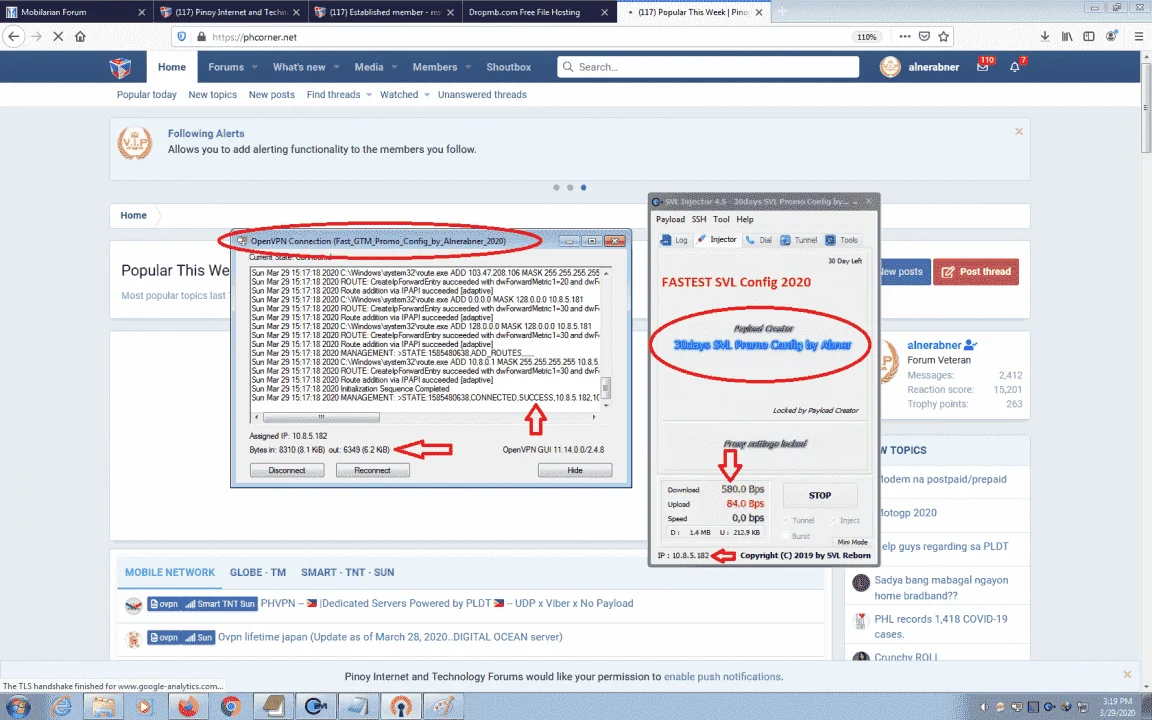Launch Internet Explorer from taskbar
This screenshot has width=1152, height=720.
(61, 707)
